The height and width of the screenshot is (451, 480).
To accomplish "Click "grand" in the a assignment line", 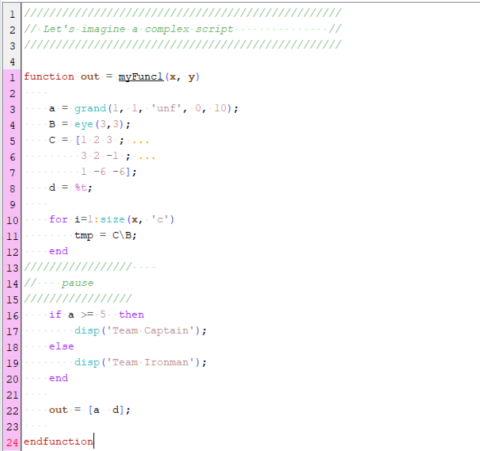I will (x=90, y=109).
